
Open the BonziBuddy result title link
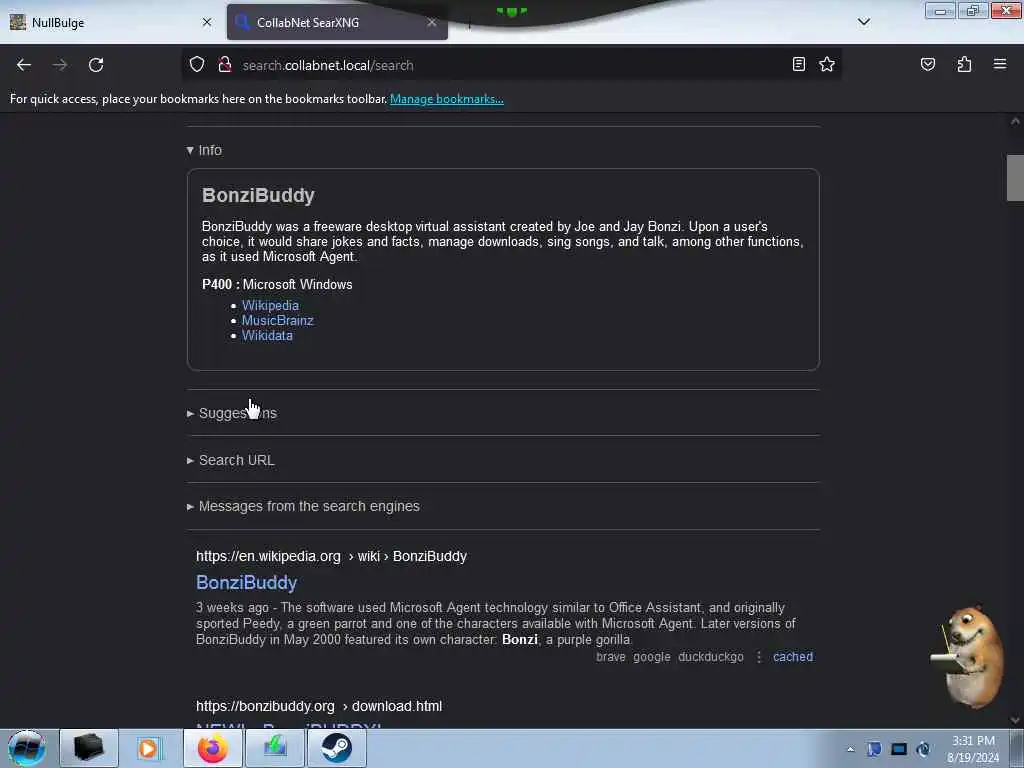(246, 583)
